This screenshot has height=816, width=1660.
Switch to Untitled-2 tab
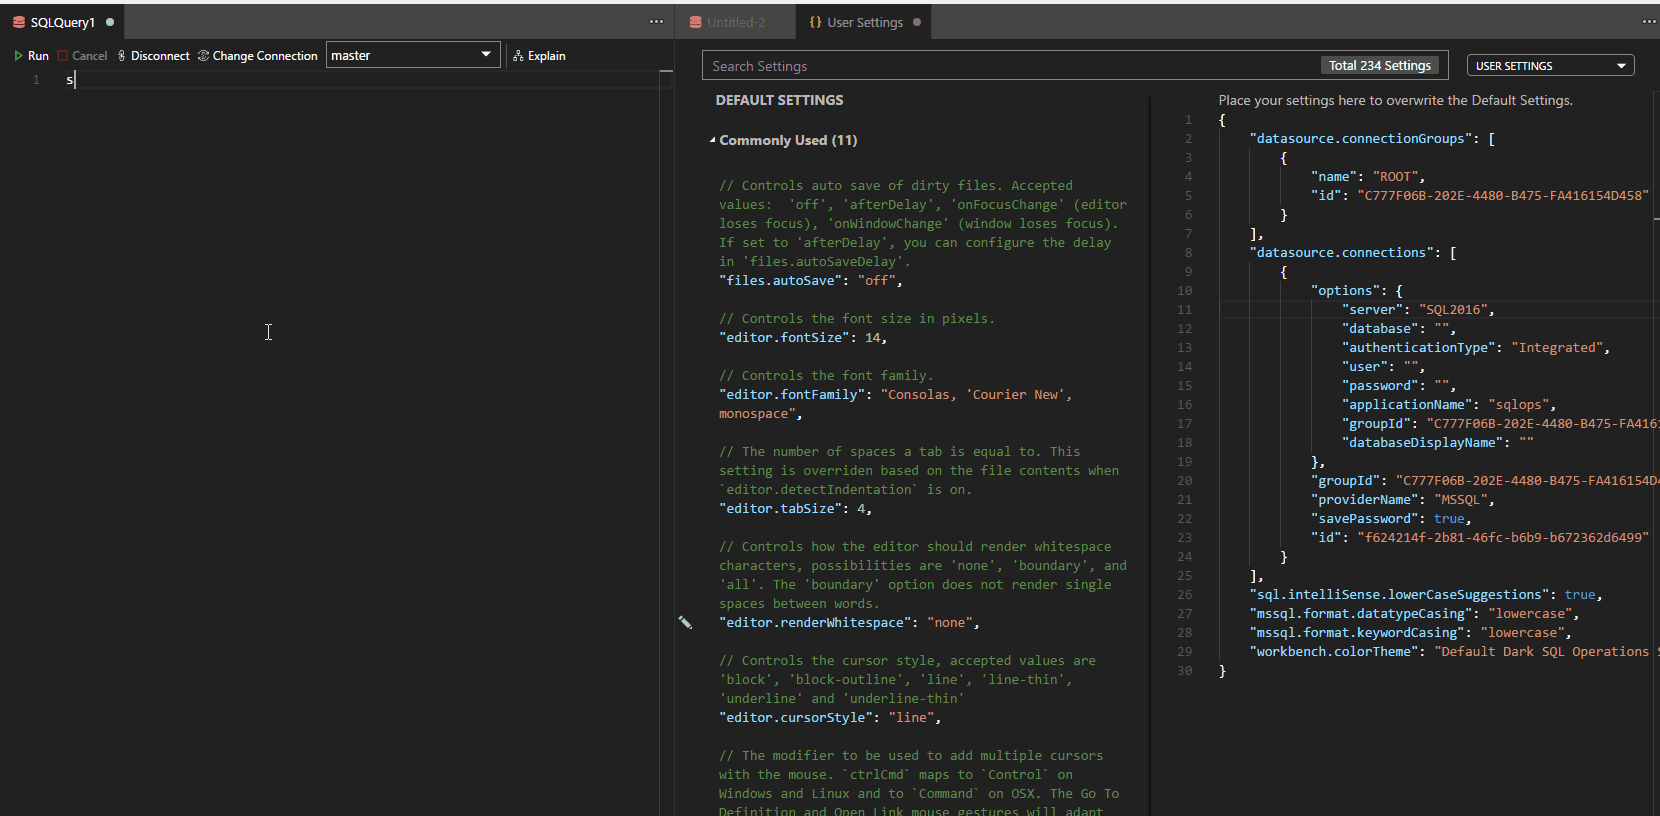click(736, 22)
